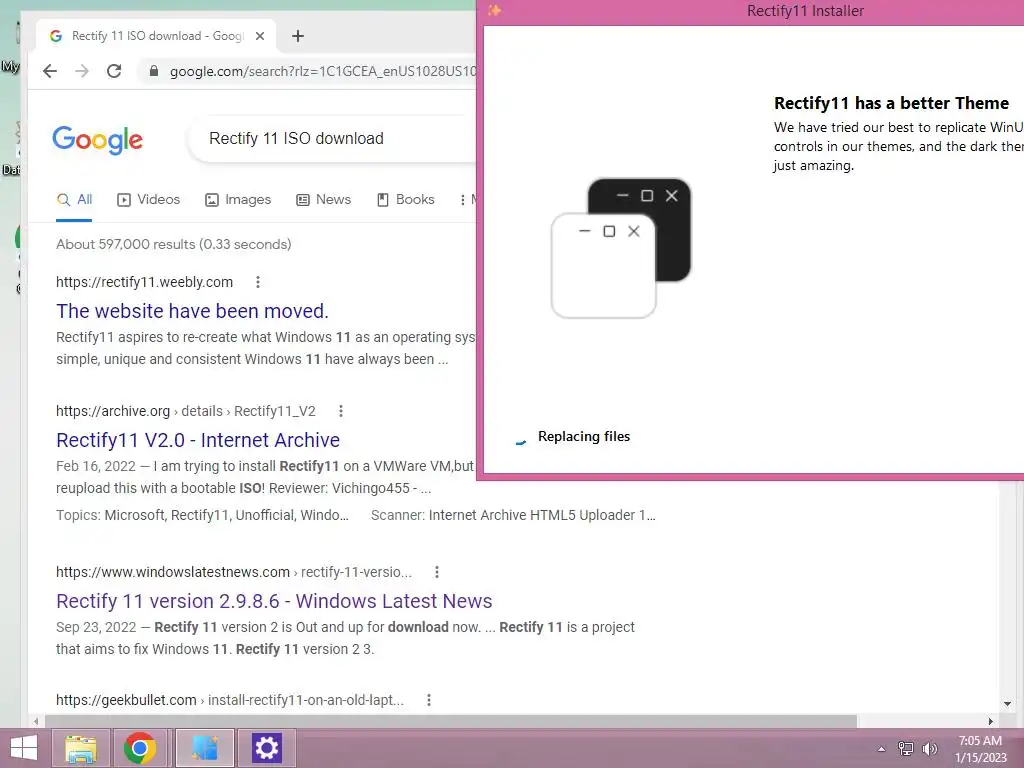Switch to Videos search results

point(148,200)
